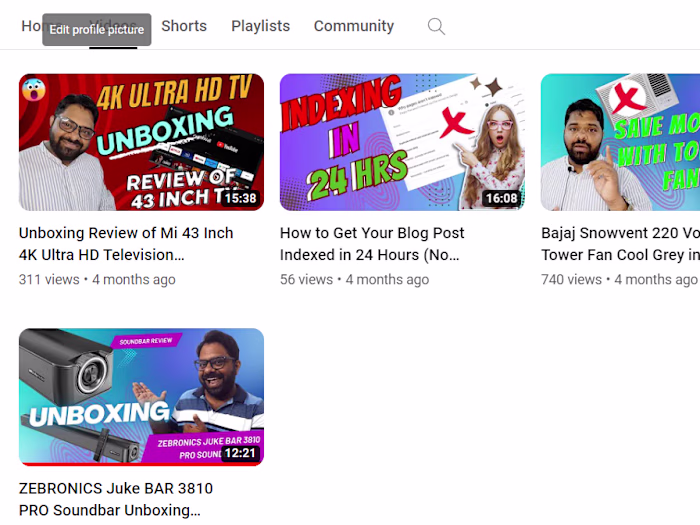
Task: Click title 'How to Get Your Blog Post Indexed'
Action: (372, 244)
